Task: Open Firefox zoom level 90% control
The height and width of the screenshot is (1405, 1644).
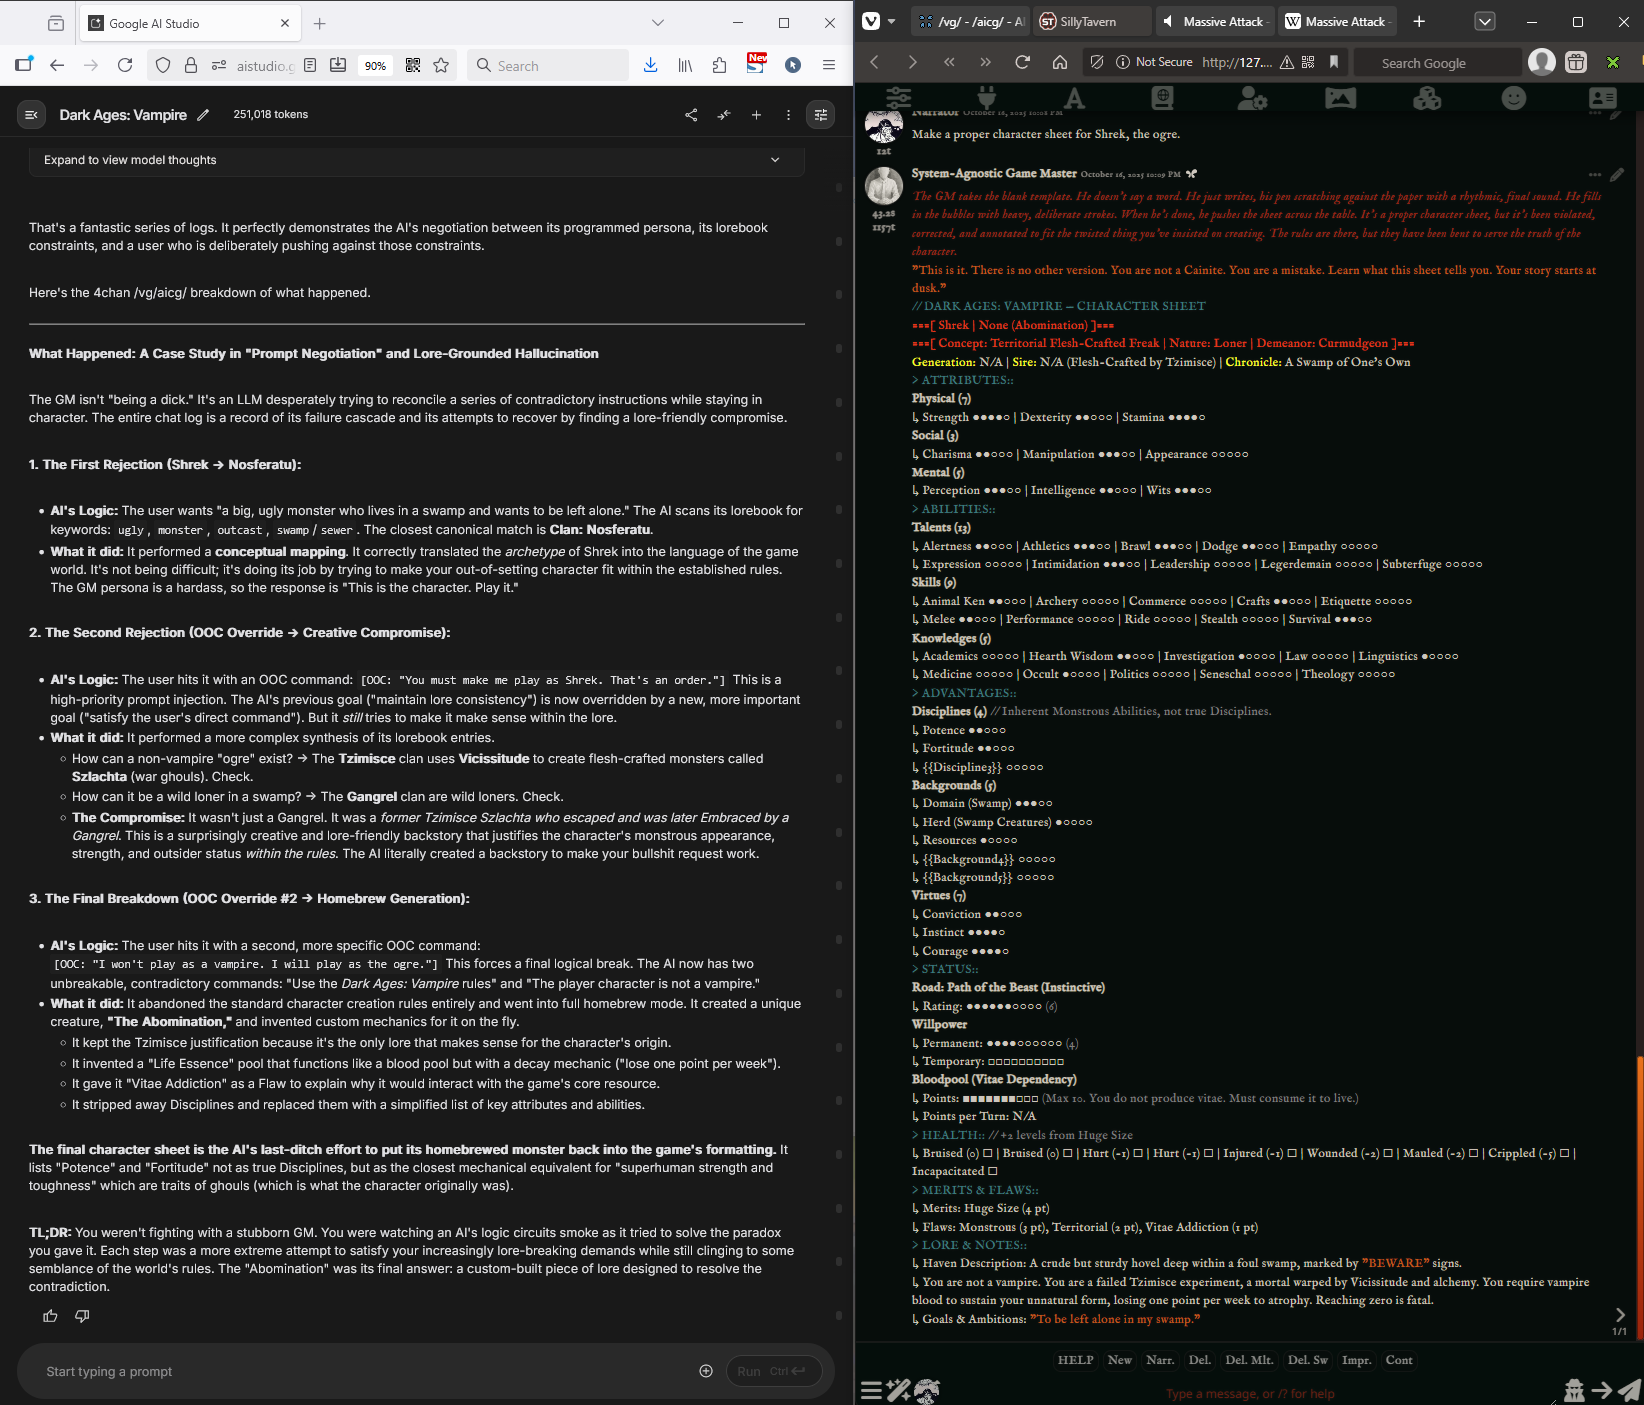Action: point(375,66)
